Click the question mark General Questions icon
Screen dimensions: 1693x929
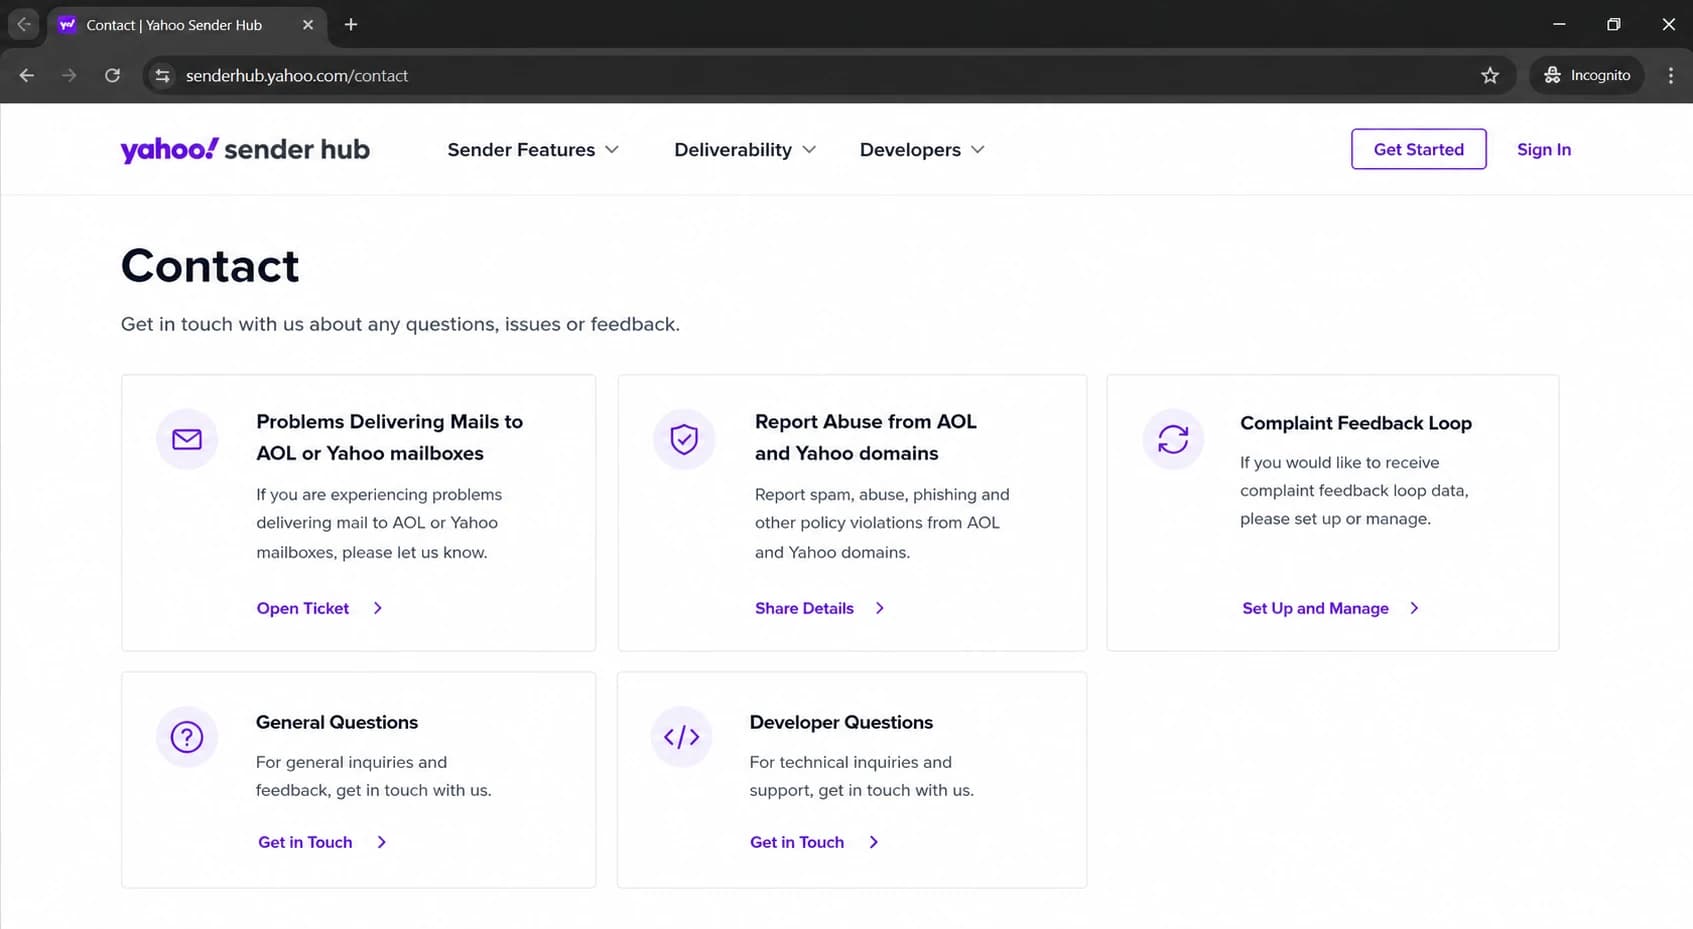pos(187,737)
